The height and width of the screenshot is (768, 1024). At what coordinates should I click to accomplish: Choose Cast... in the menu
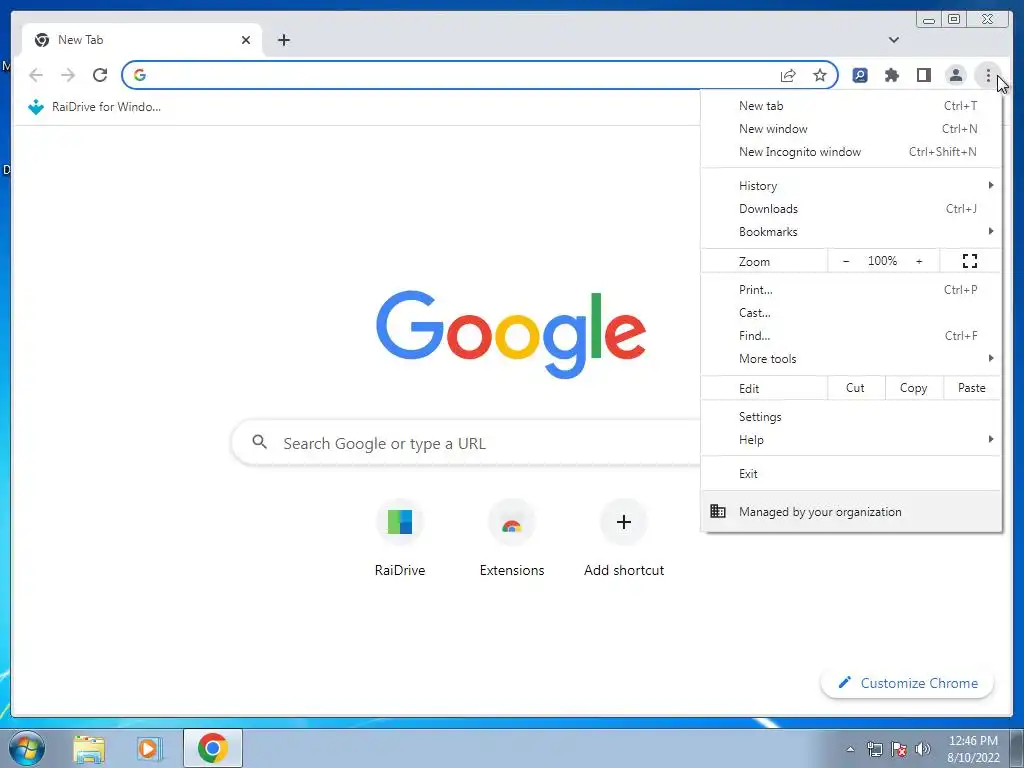(851, 313)
